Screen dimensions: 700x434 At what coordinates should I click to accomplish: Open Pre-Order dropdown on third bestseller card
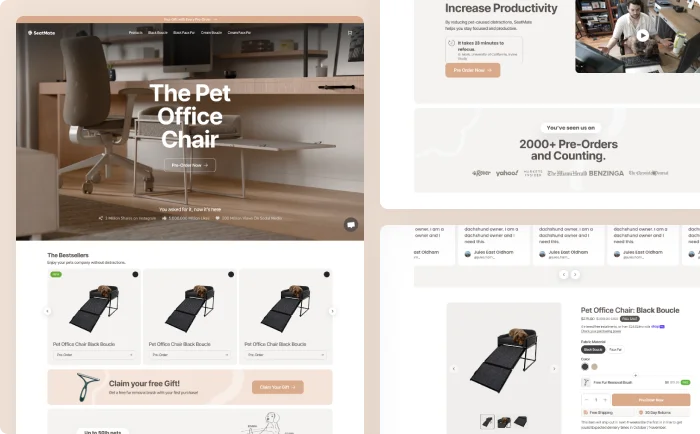click(x=285, y=355)
